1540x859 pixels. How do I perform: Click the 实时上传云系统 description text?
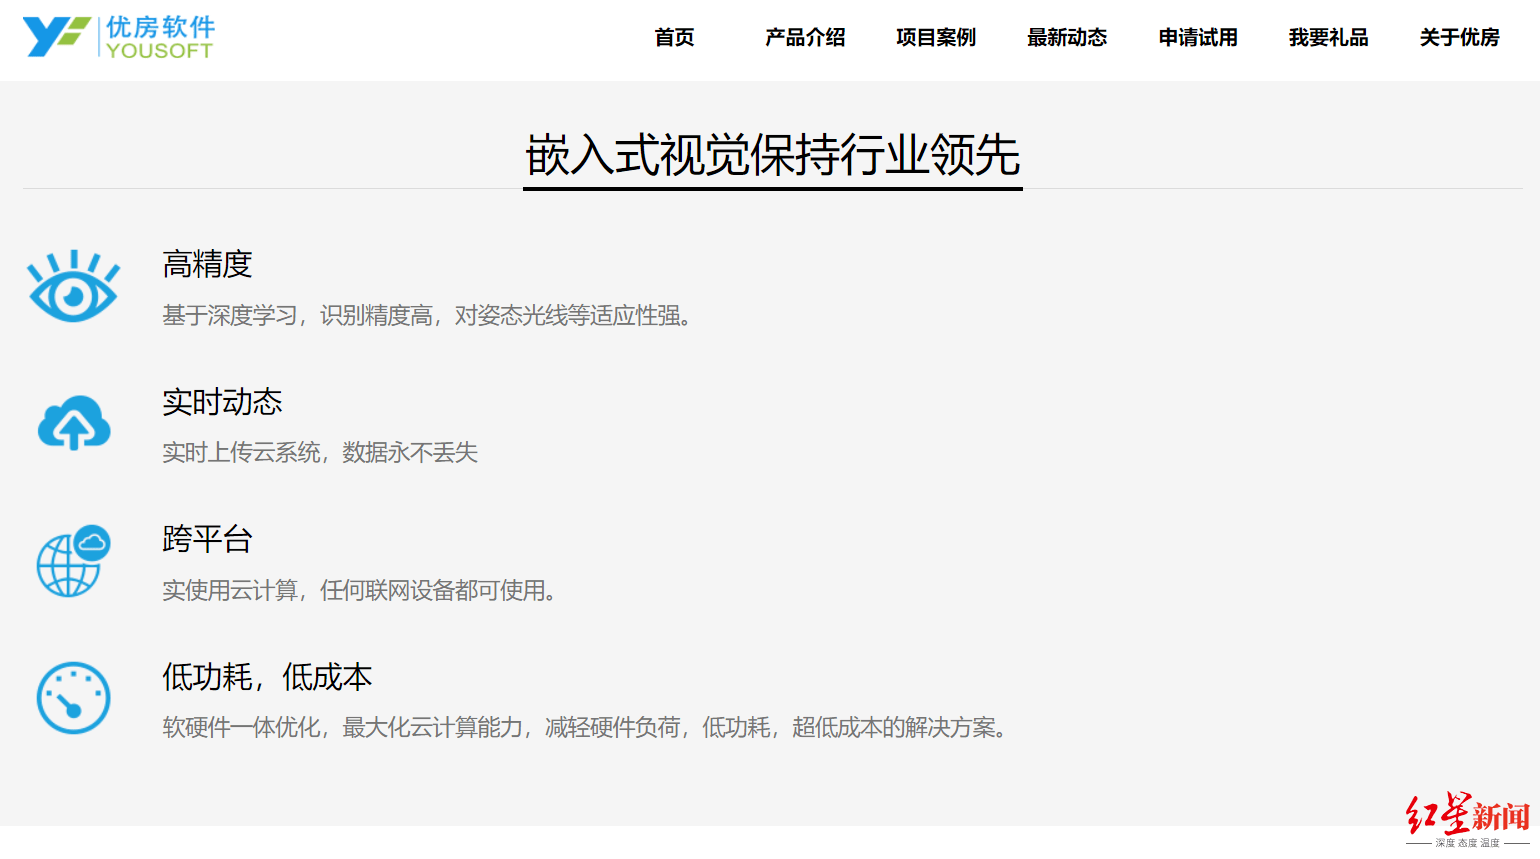(320, 453)
